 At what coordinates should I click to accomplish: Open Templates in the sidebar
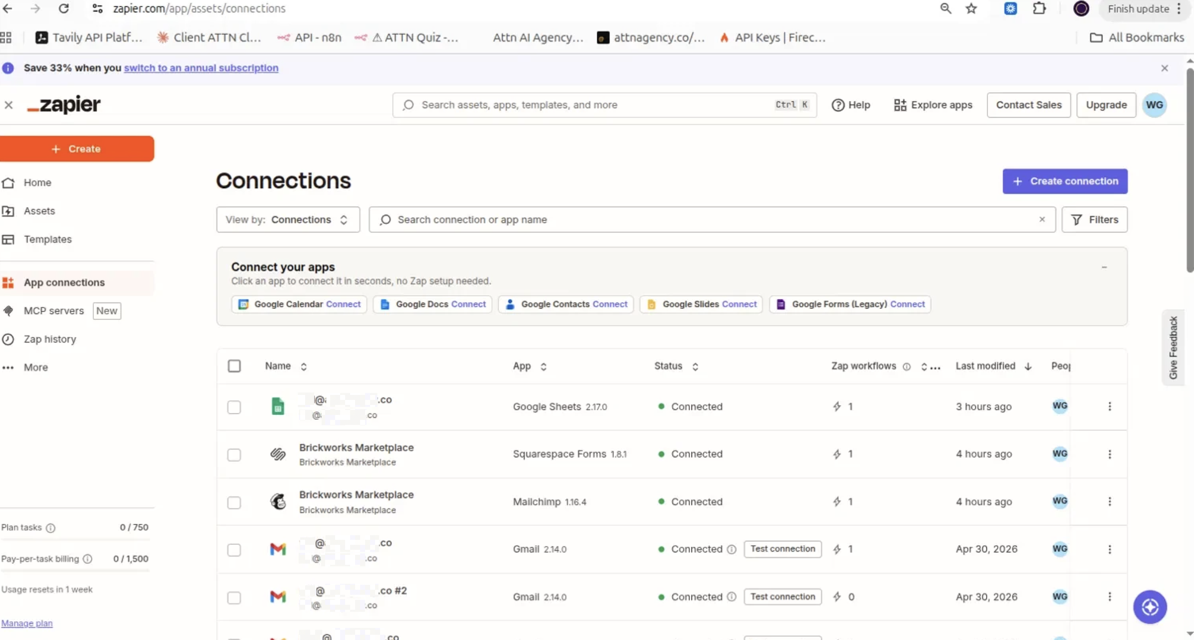click(x=47, y=239)
